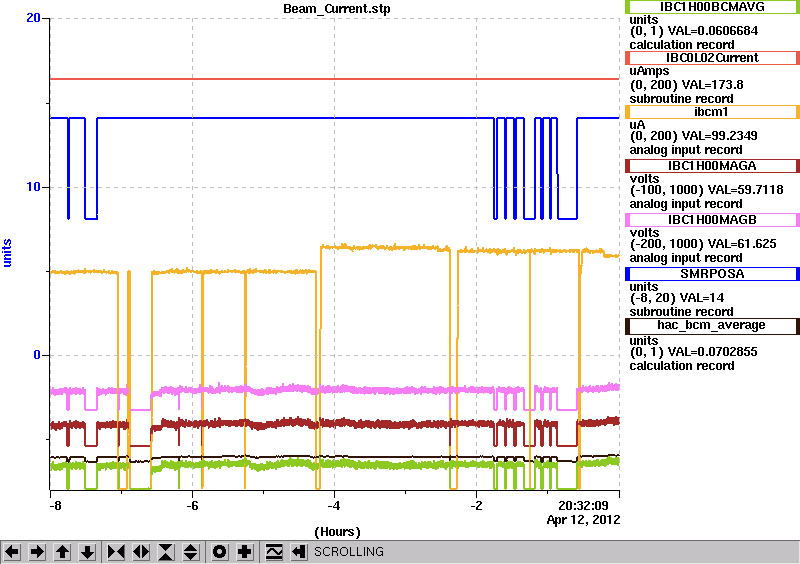Select the SMRPOSA legend entry
Viewport: 800px width, 564px height.
tap(712, 274)
